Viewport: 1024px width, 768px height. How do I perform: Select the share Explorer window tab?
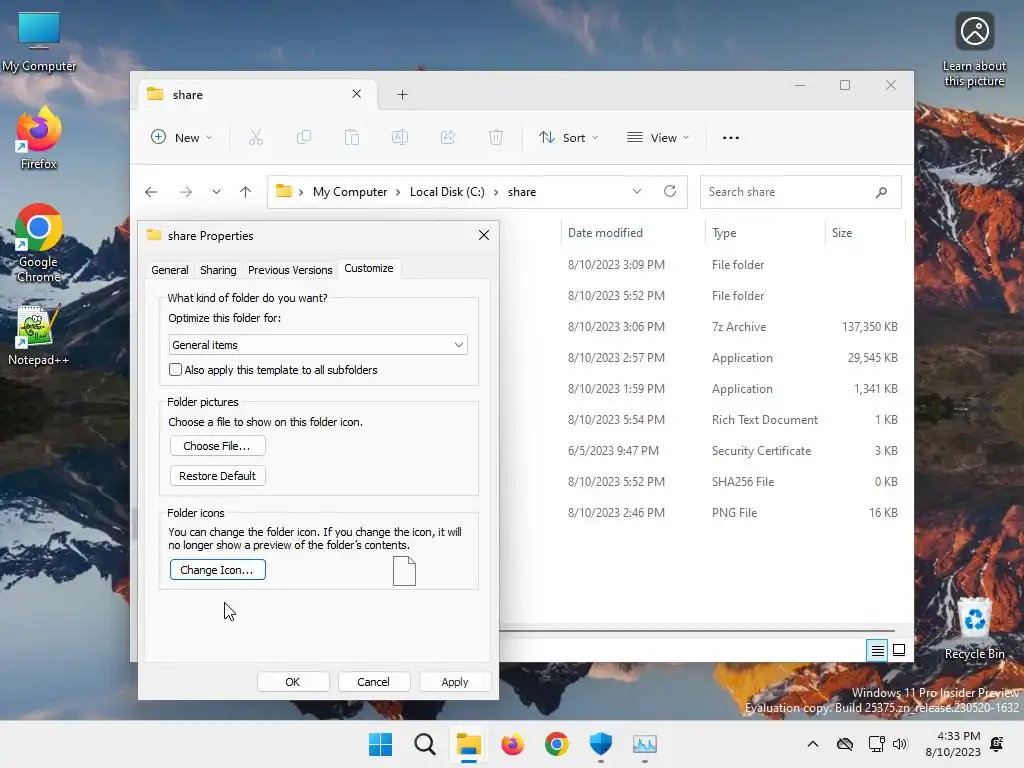pos(255,95)
